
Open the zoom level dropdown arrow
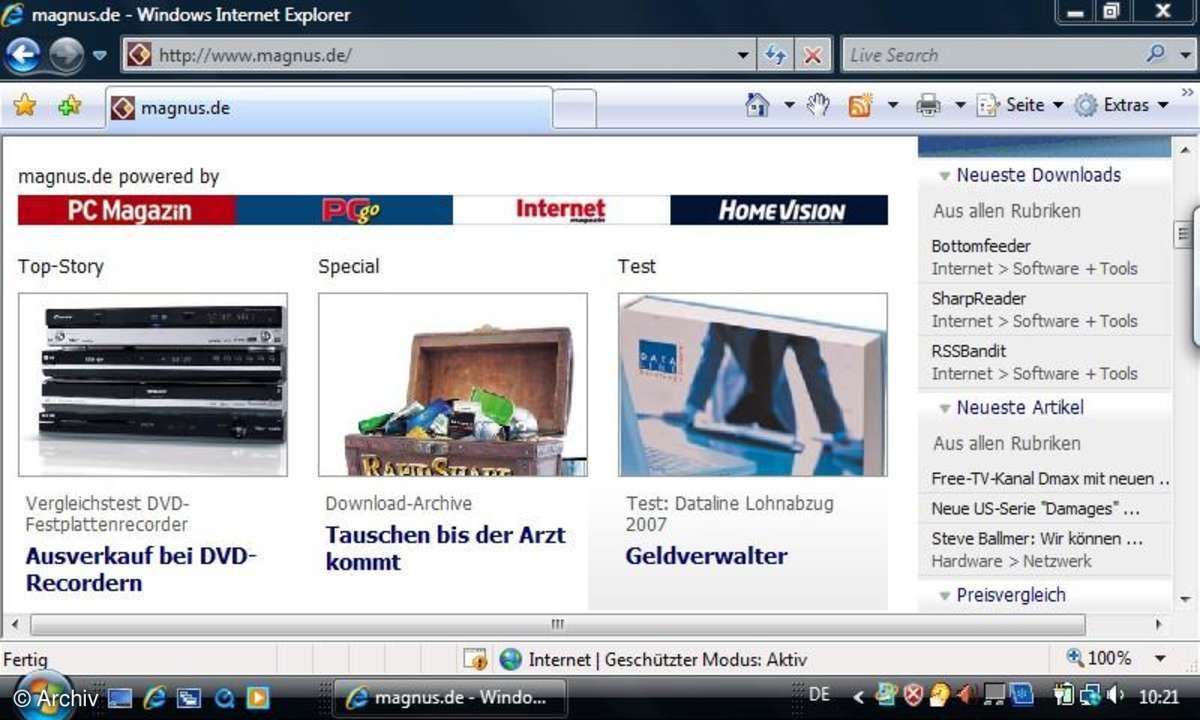pyautogui.click(x=1160, y=659)
